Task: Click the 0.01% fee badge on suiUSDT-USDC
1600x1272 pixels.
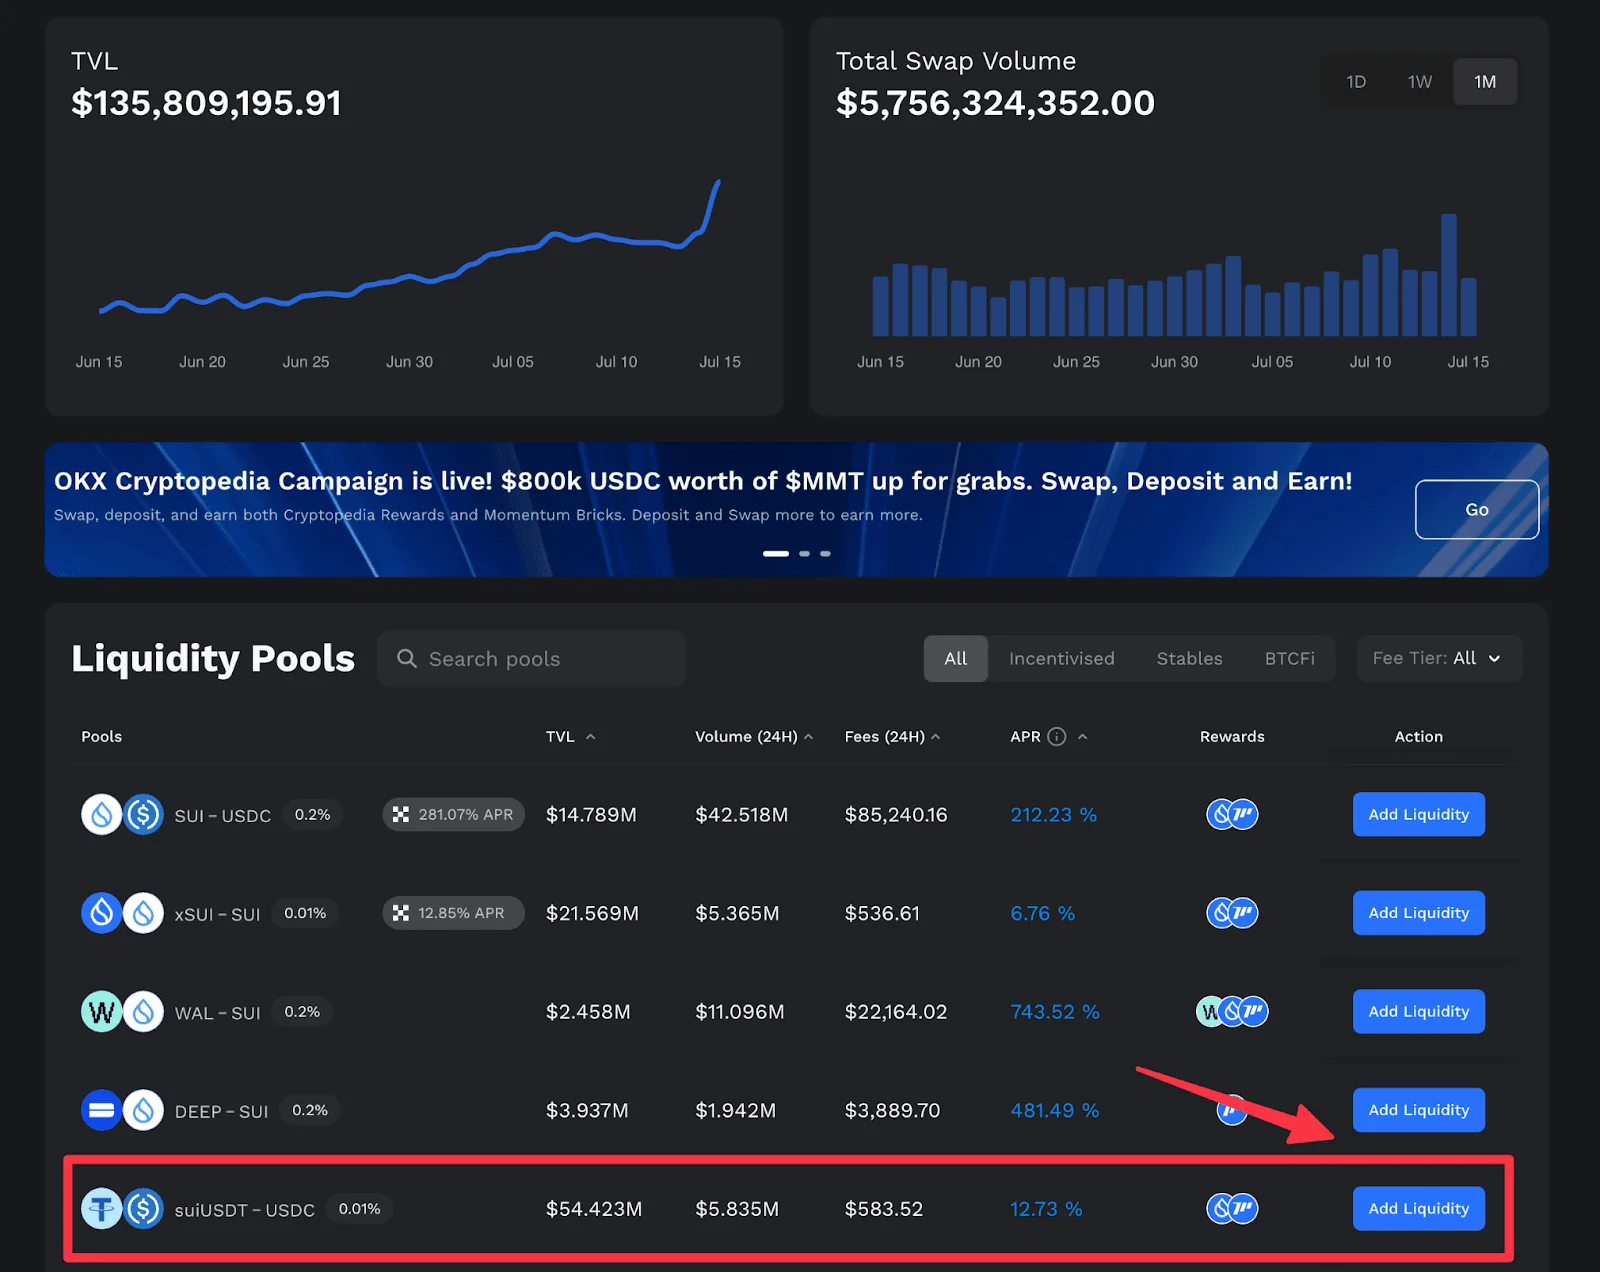Action: tap(360, 1209)
